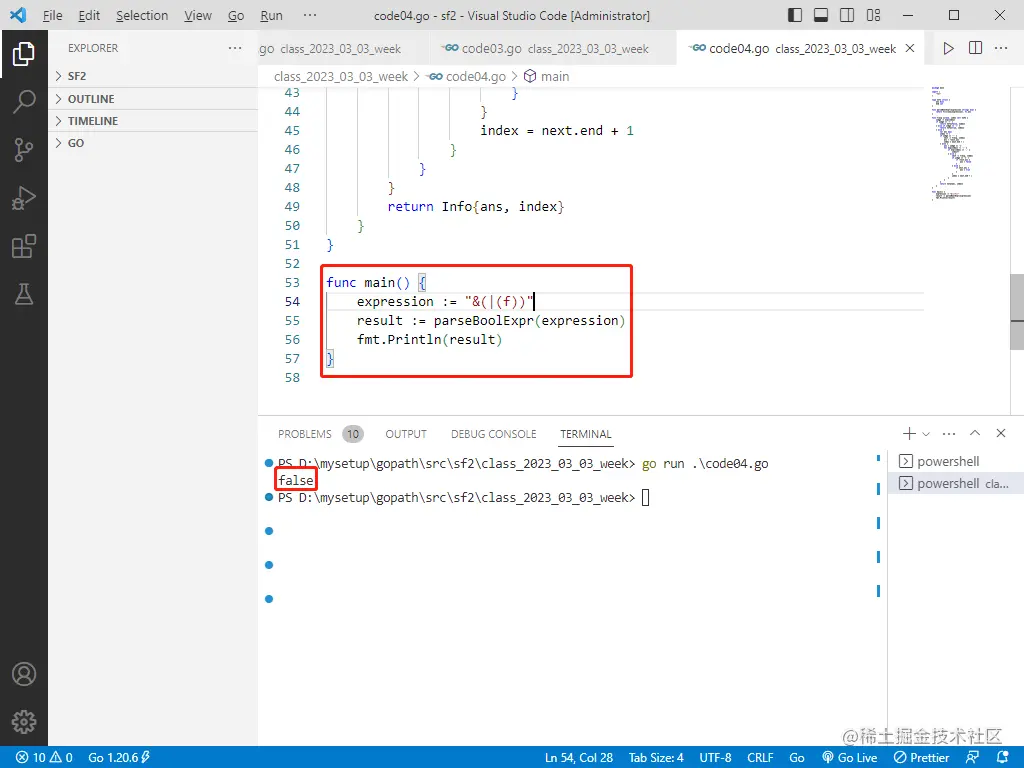1024x768 pixels.
Task: Click Go 1.20.6 version status item
Action: tap(118, 758)
